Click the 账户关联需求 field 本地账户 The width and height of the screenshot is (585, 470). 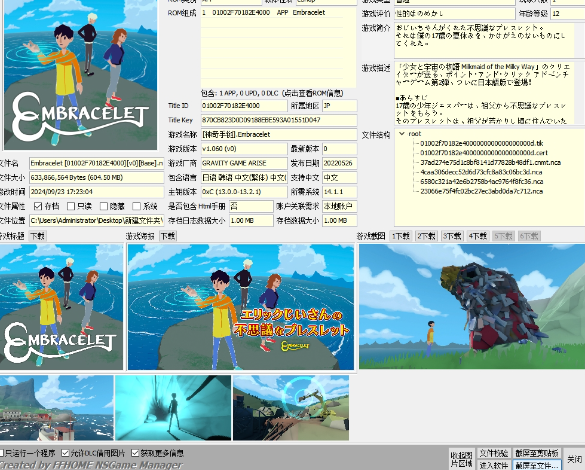click(x=340, y=206)
